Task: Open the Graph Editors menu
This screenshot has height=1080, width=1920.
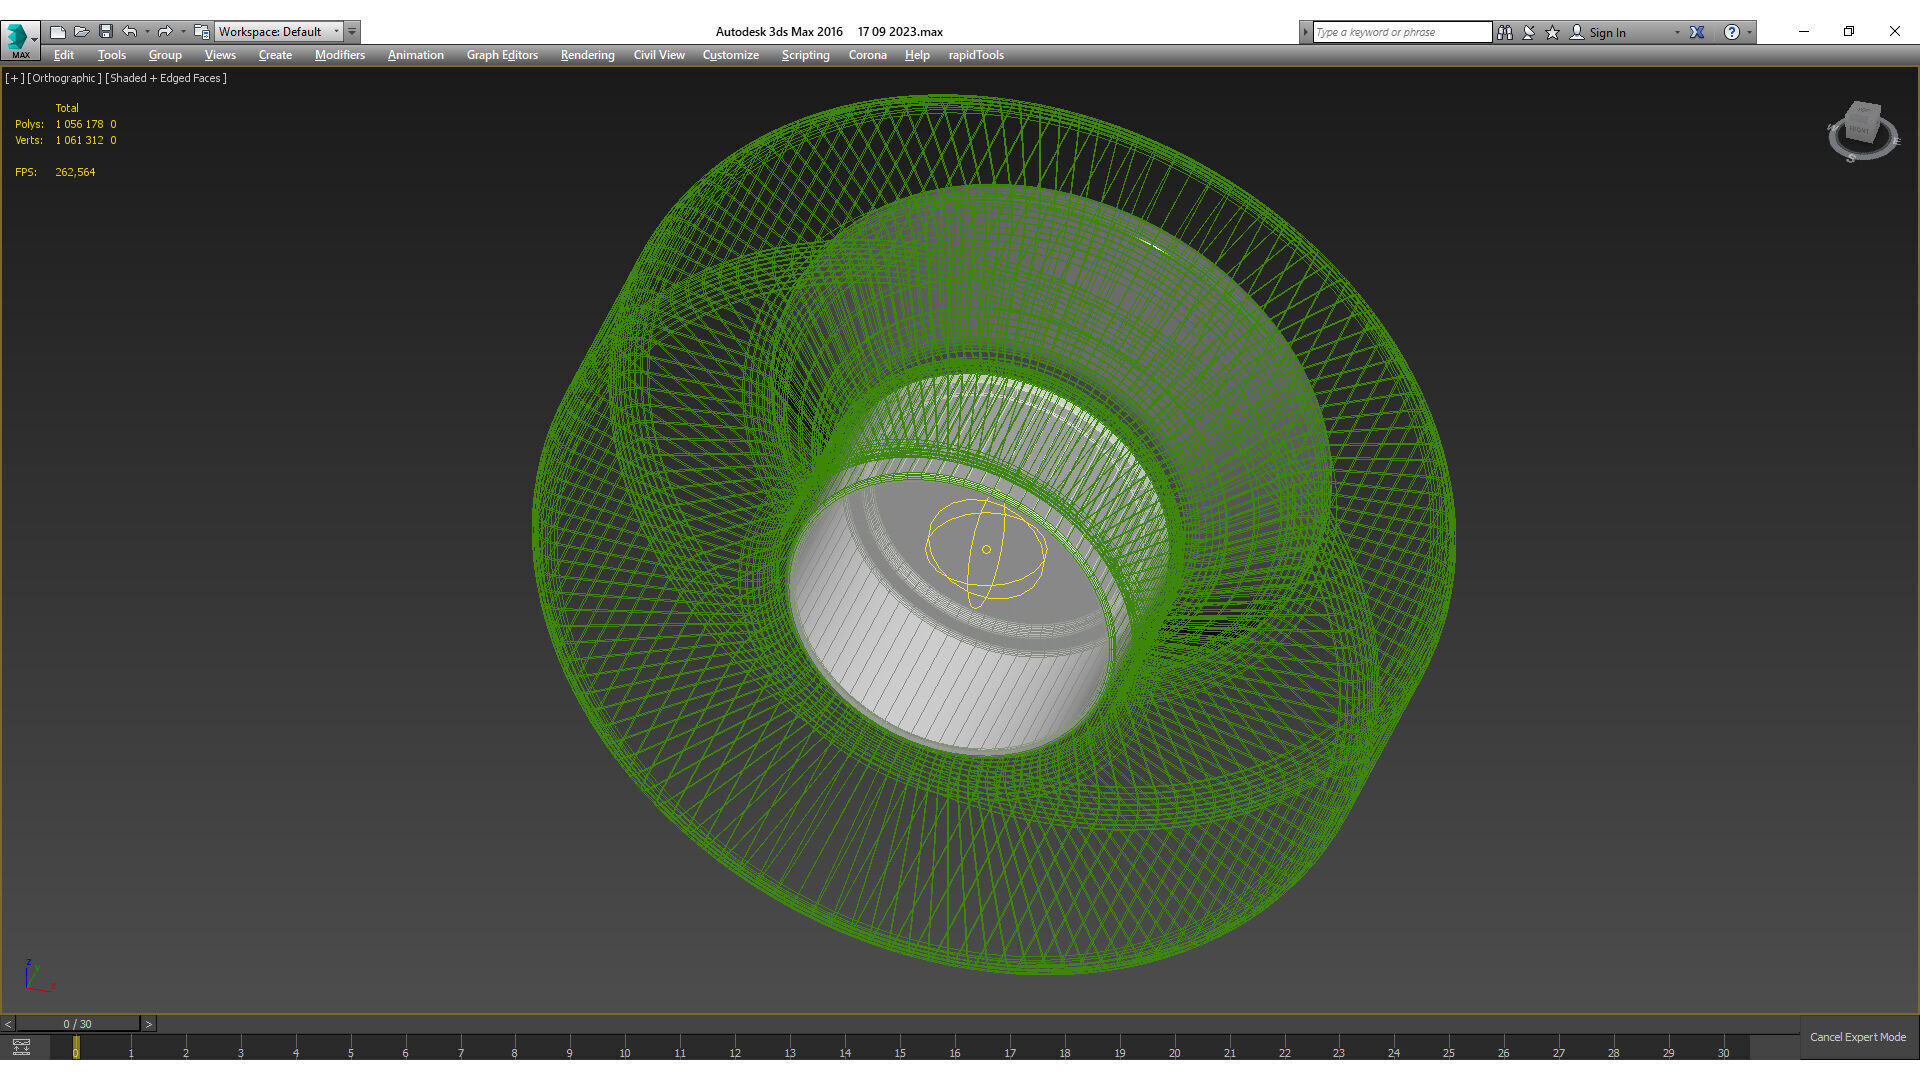Action: pyautogui.click(x=502, y=55)
